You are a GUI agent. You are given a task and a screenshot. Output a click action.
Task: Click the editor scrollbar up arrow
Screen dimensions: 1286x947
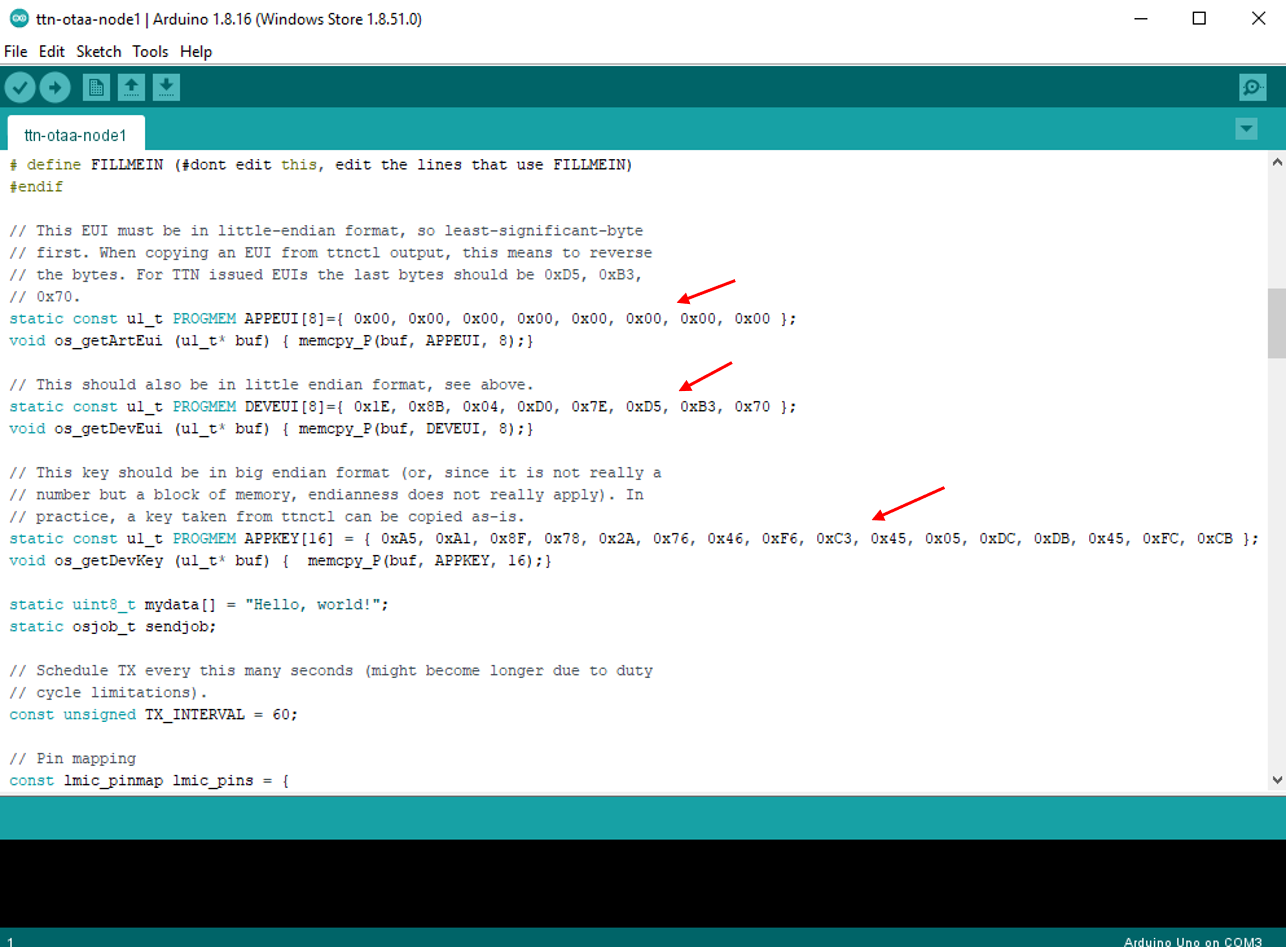click(1275, 160)
